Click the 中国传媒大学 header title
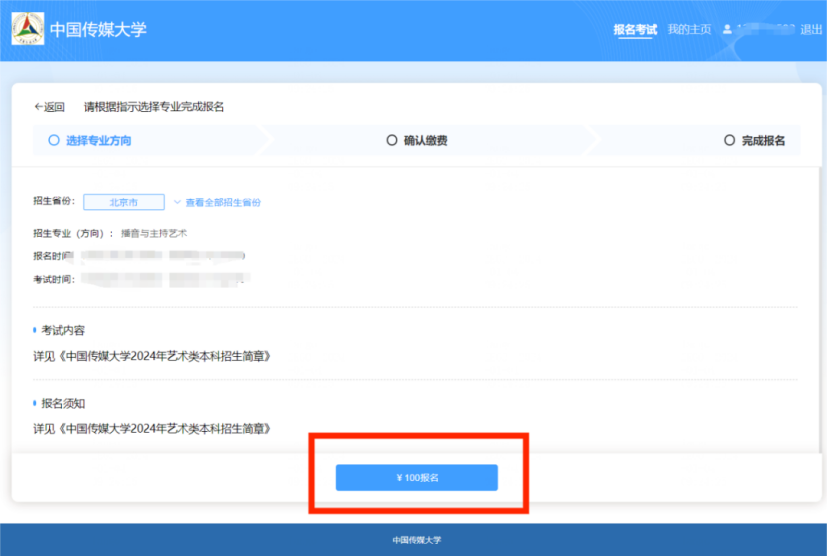This screenshot has height=556, width=827. [98, 30]
